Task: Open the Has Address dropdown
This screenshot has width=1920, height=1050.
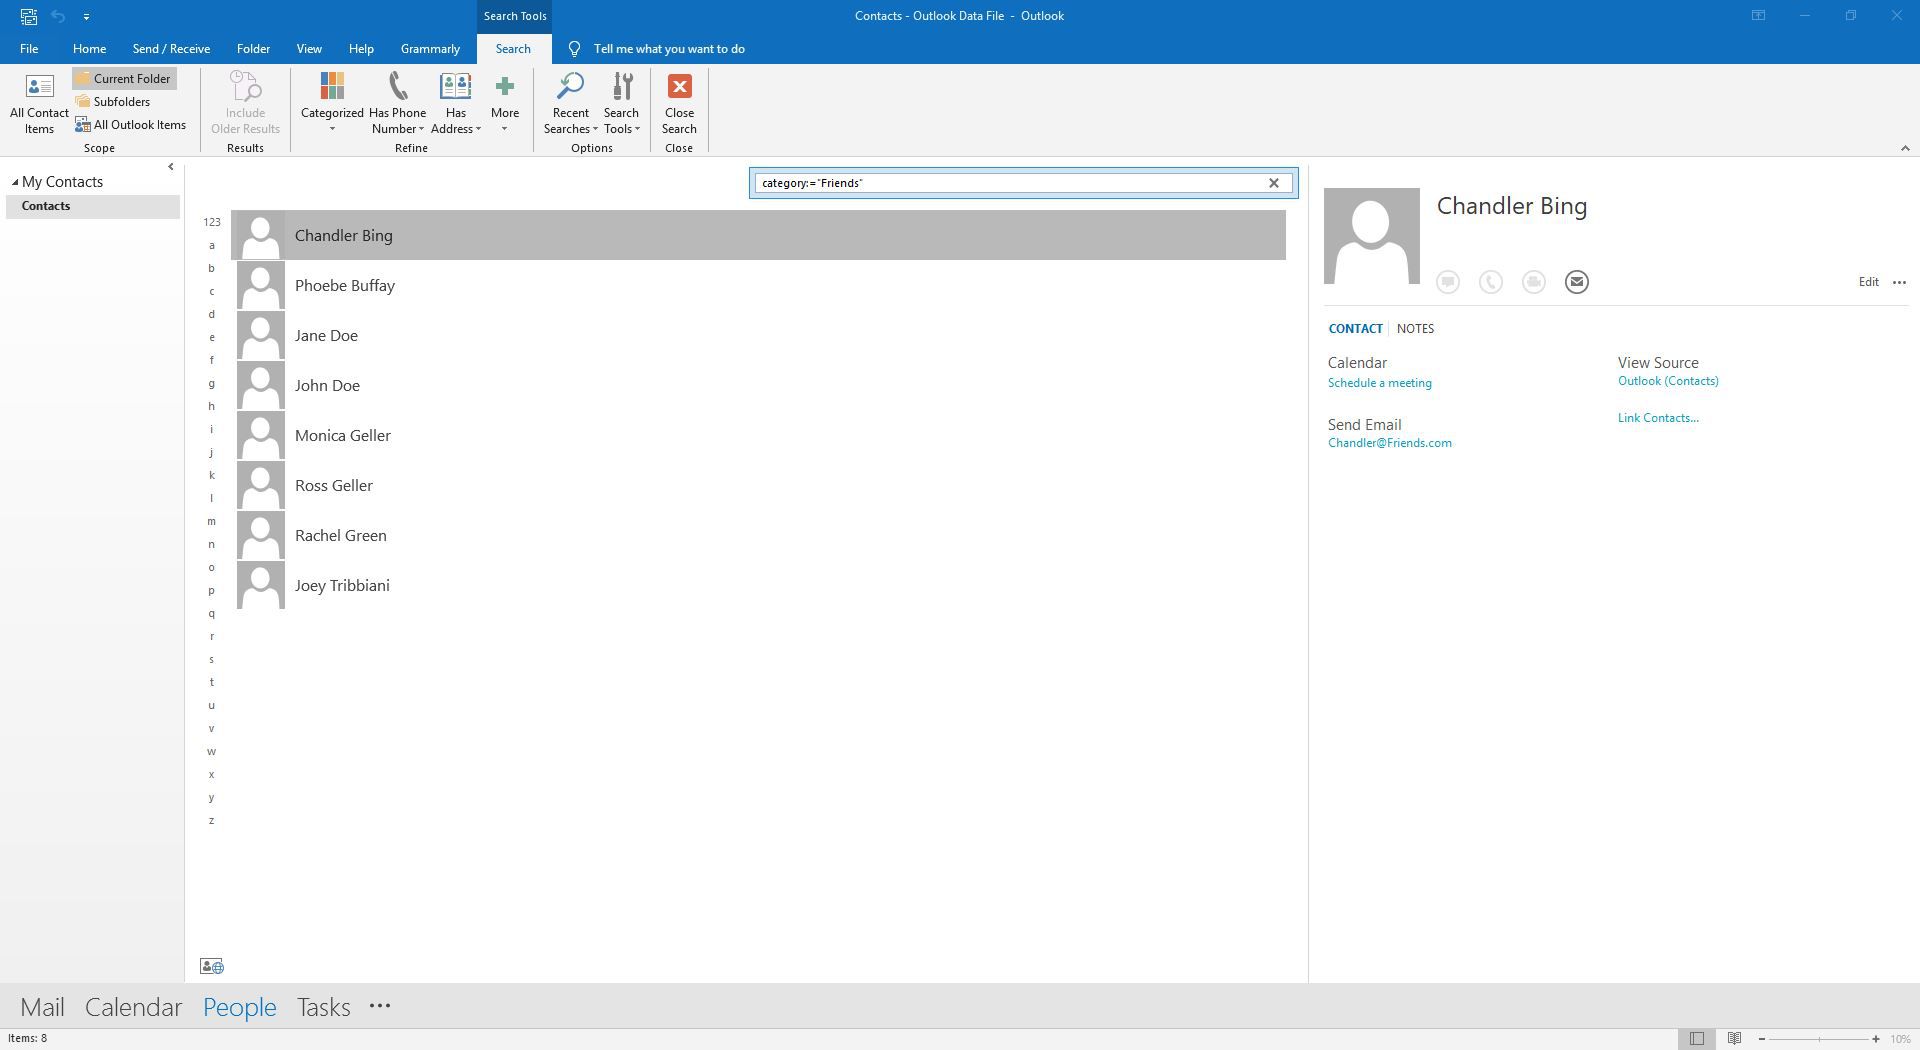Action: point(455,104)
